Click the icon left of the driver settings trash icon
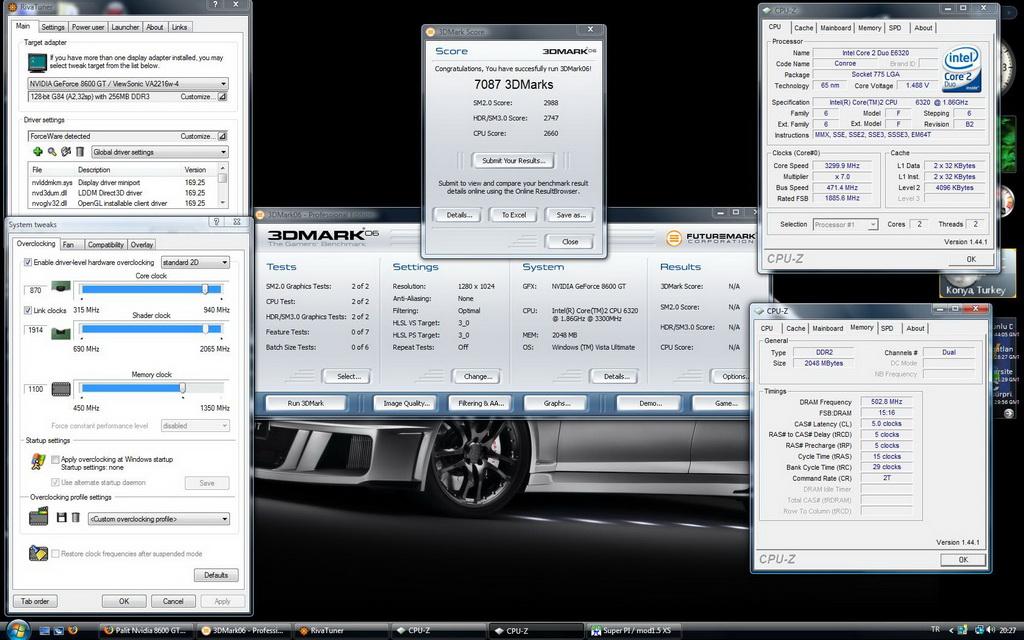 point(66,152)
